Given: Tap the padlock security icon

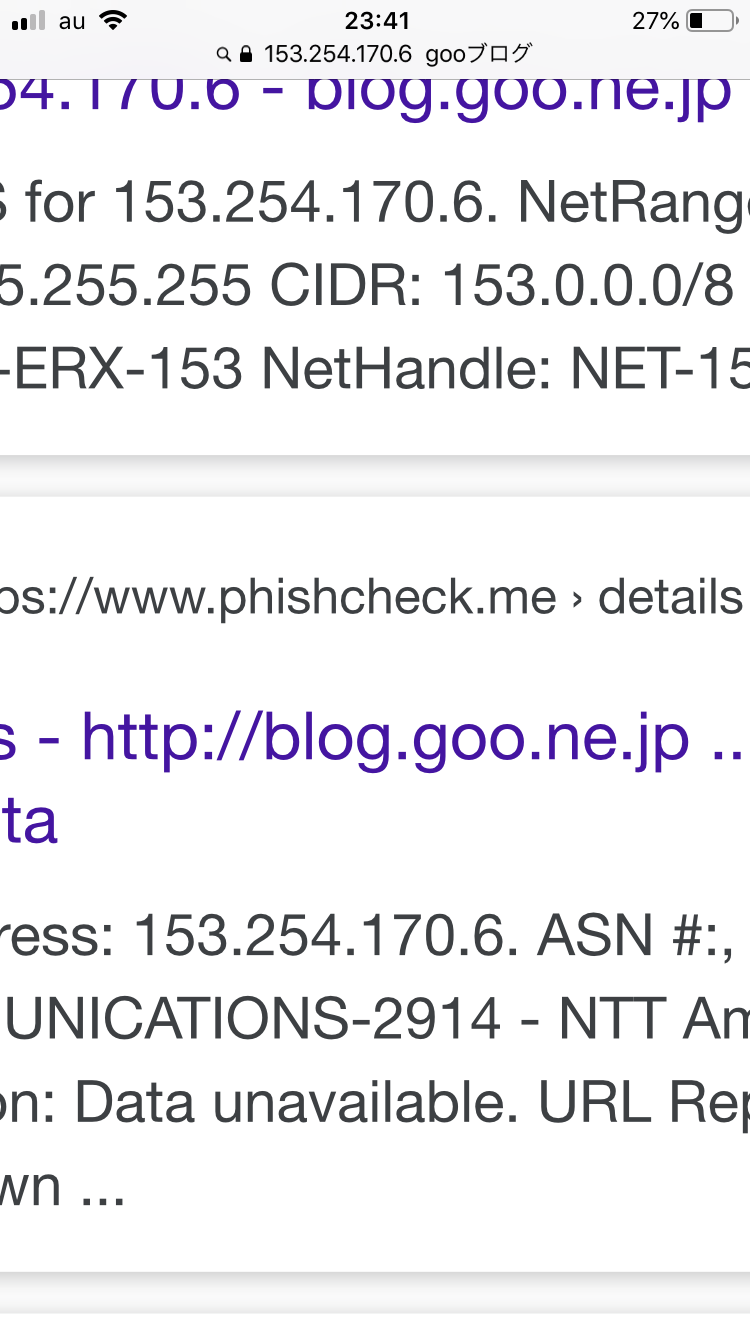Looking at the screenshot, I should pos(244,54).
